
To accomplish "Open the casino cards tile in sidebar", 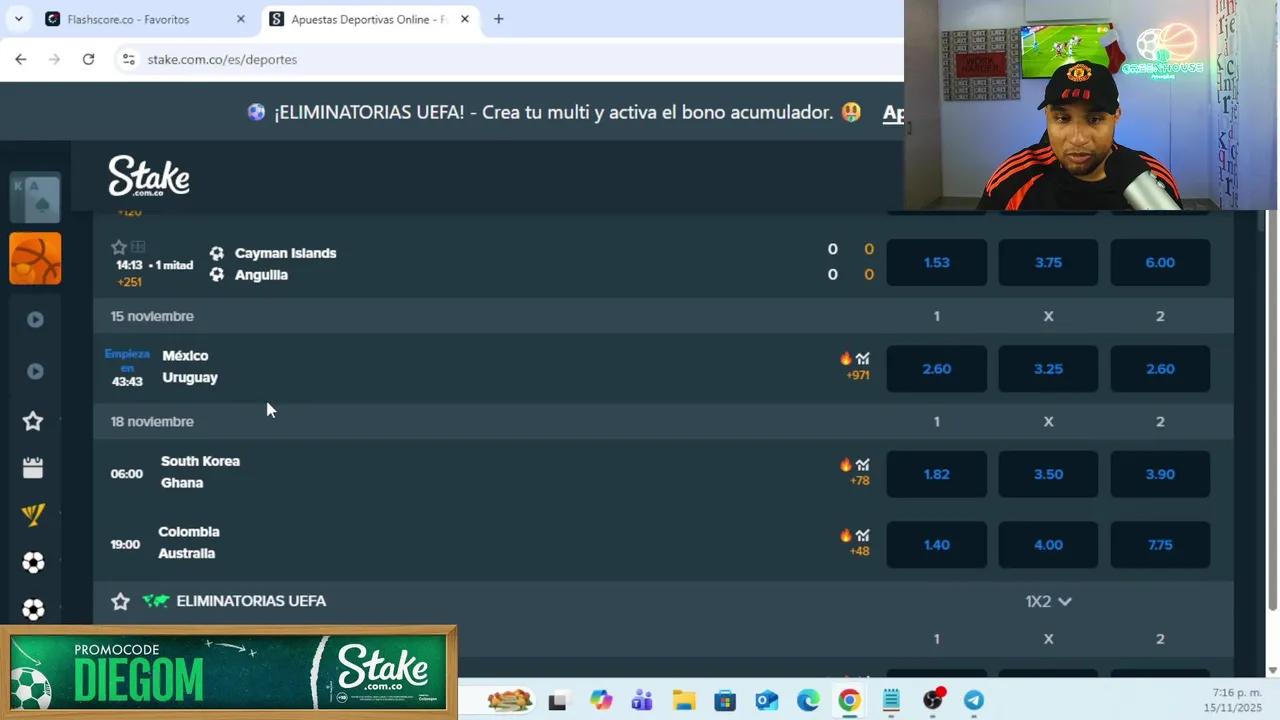I will coord(35,197).
